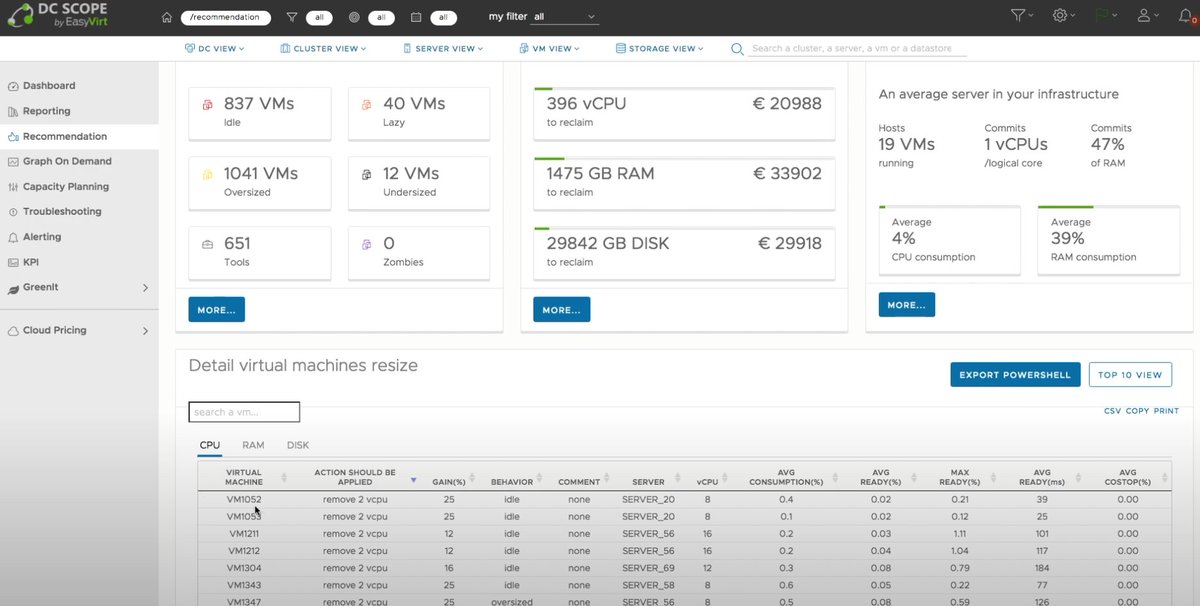1200x606 pixels.
Task: Click the home icon in top bar
Action: pos(167,17)
